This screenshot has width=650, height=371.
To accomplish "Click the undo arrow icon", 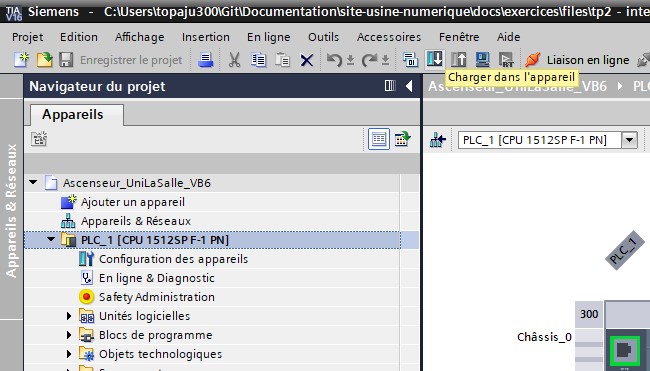I will pos(334,60).
